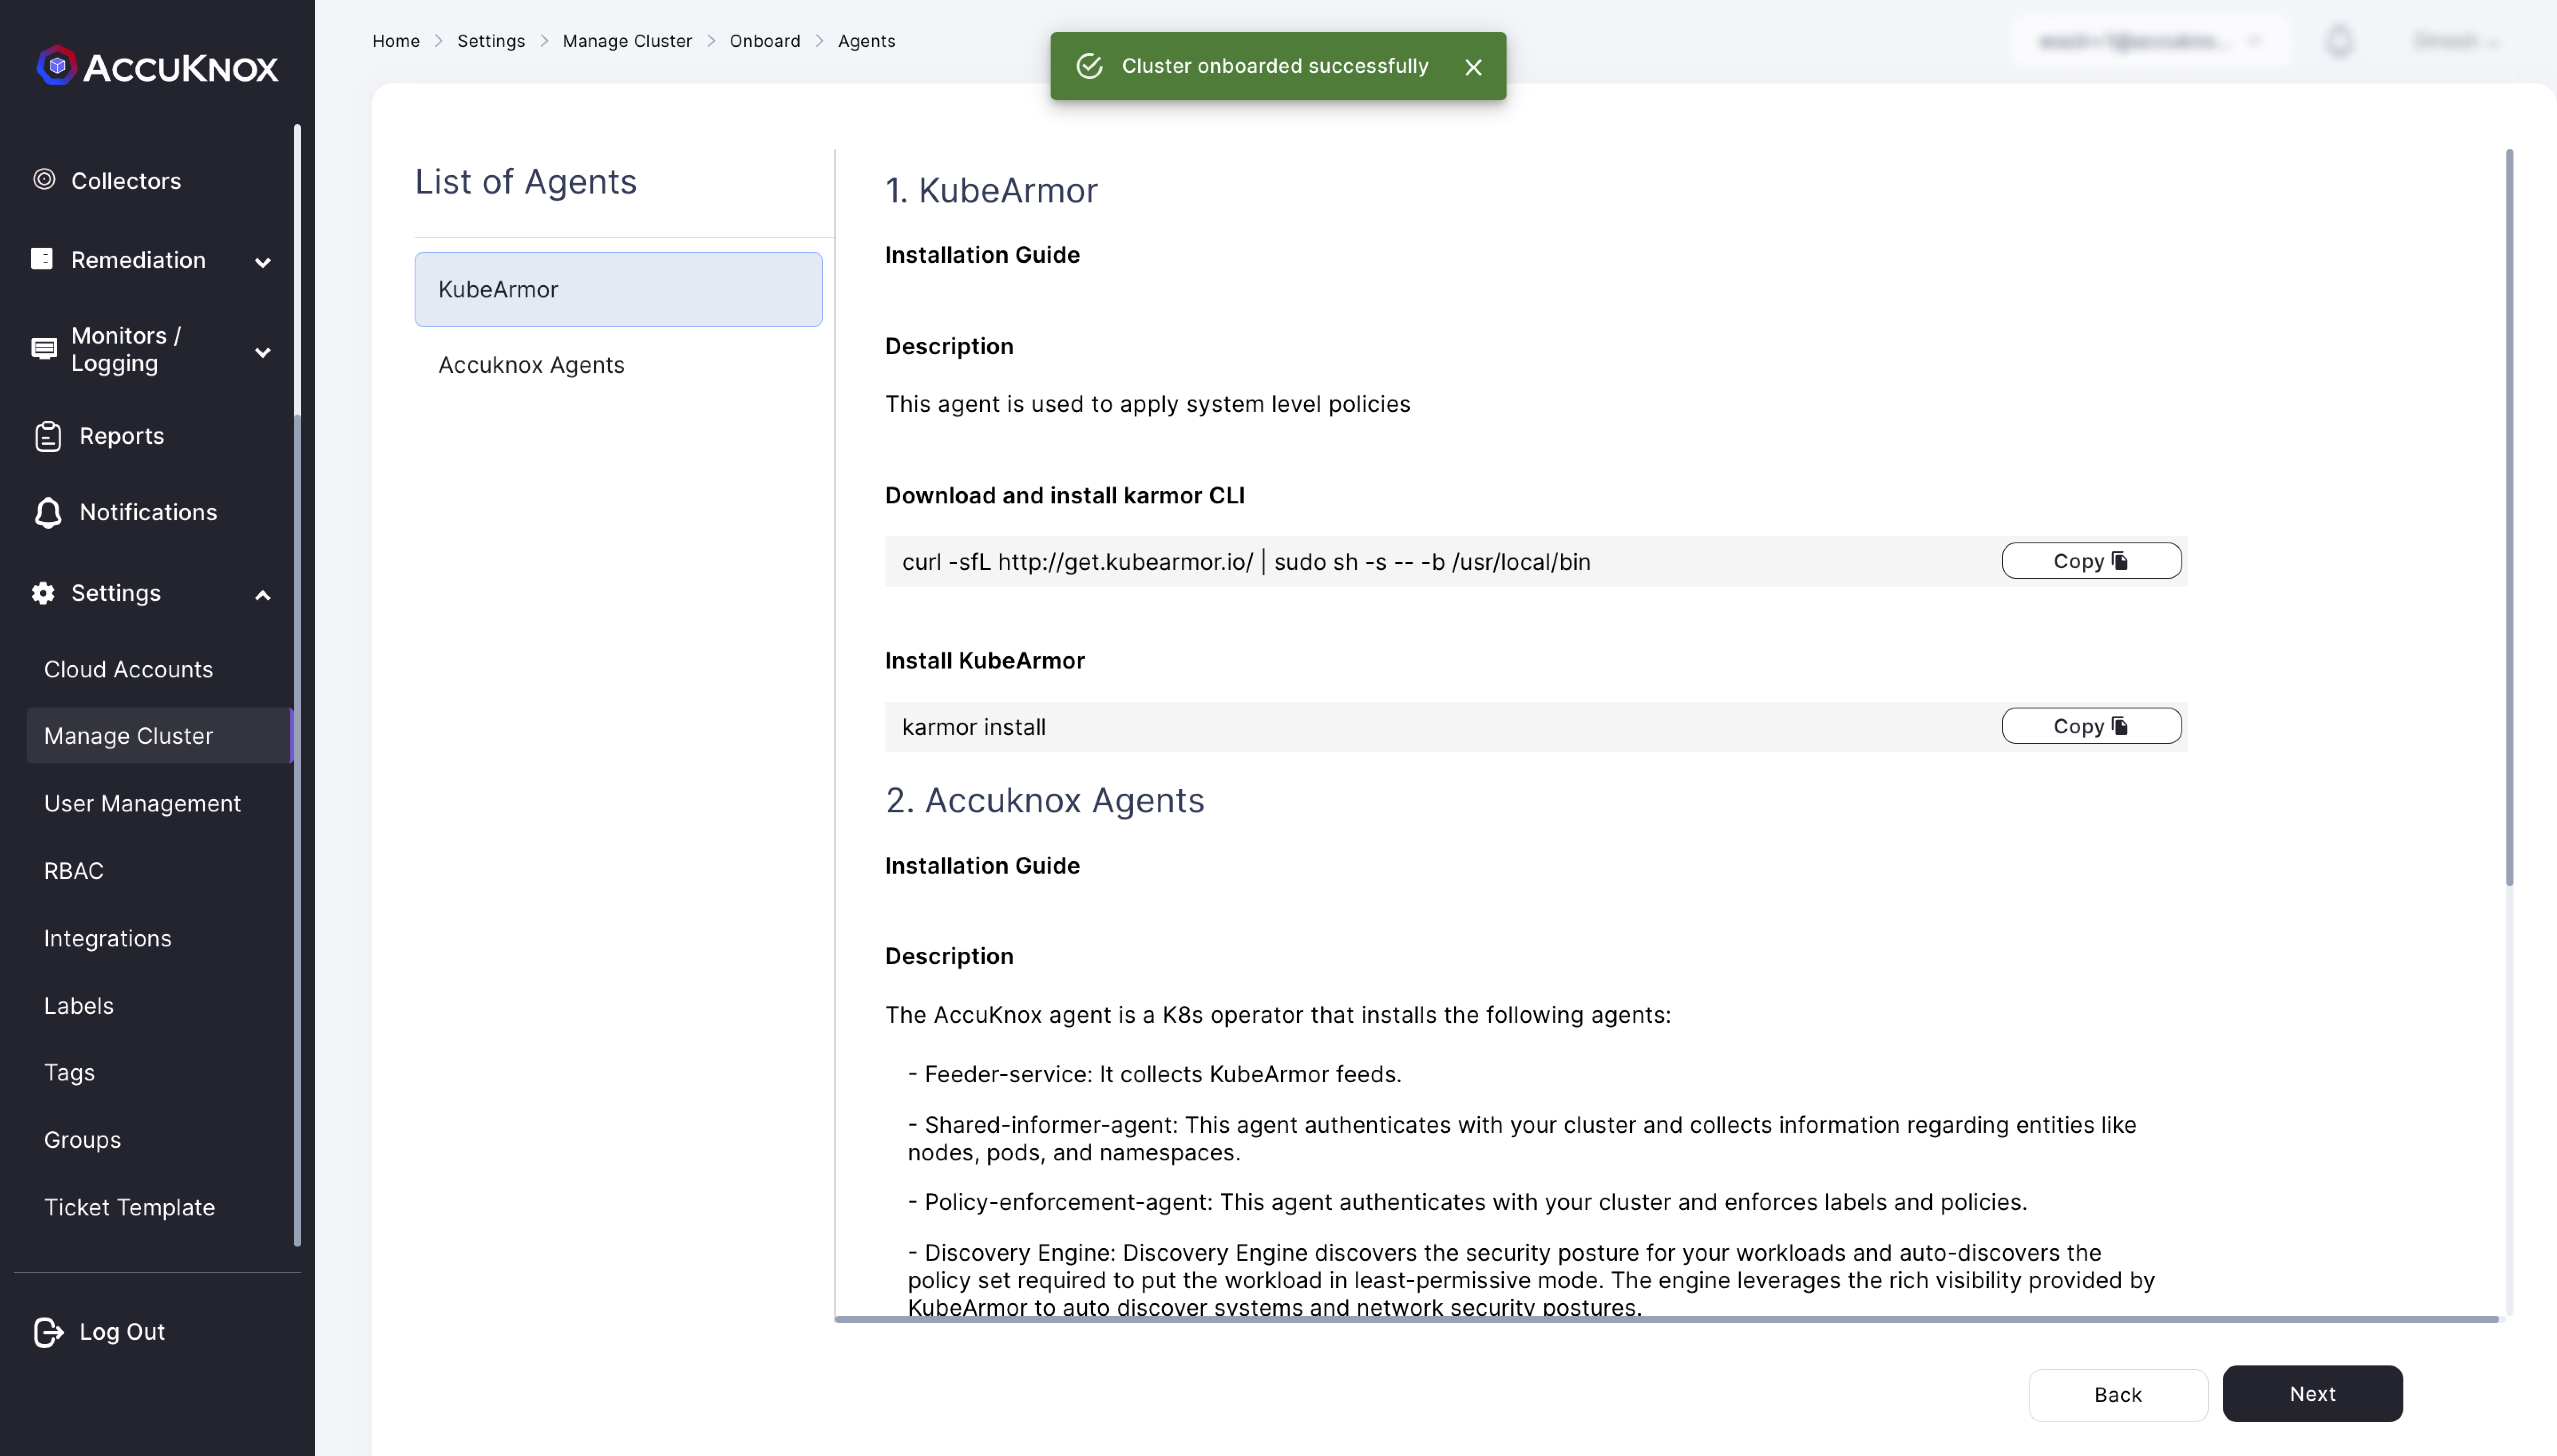Select KubeArmor in List of Agents
Image resolution: width=2557 pixels, height=1456 pixels.
point(618,289)
